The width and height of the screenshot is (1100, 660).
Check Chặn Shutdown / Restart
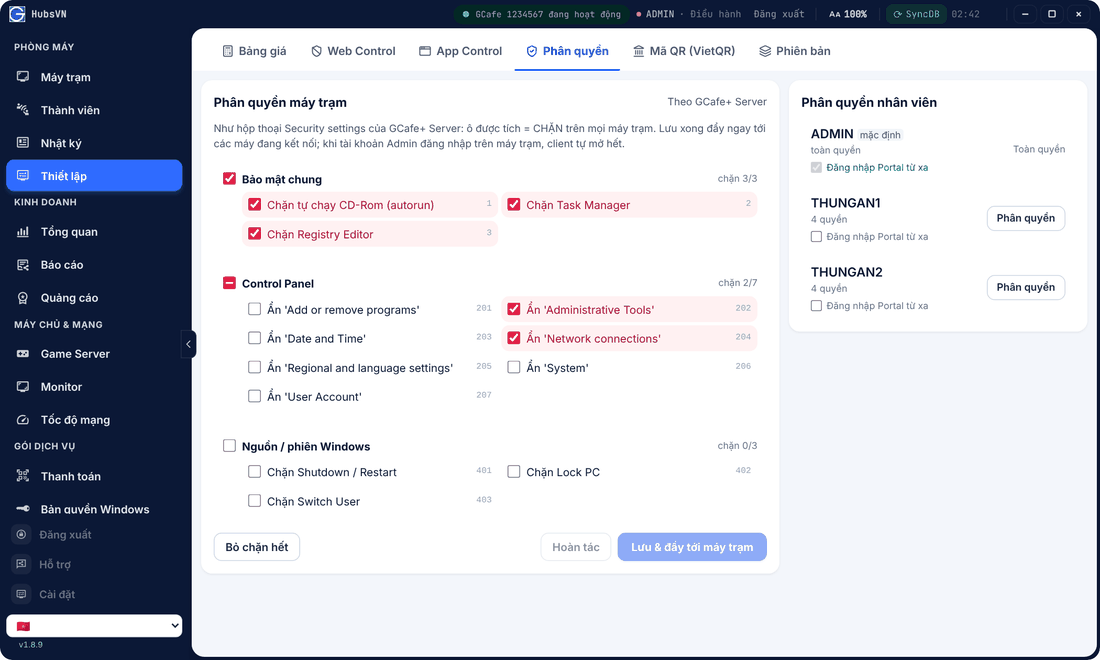coord(255,471)
